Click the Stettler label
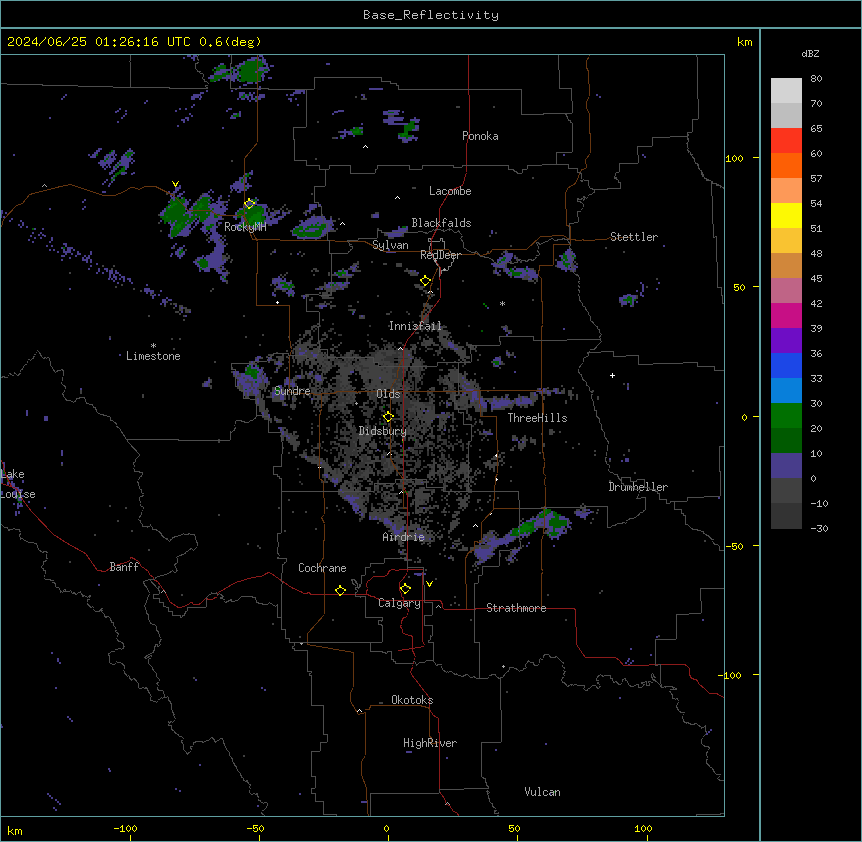Screen dimensions: 862x842 [x=634, y=237]
